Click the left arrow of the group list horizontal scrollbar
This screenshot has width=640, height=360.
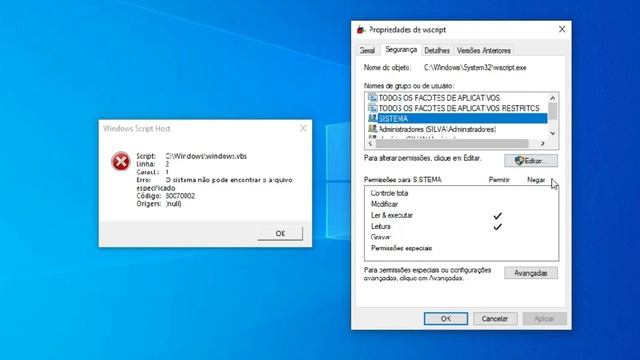click(x=370, y=144)
